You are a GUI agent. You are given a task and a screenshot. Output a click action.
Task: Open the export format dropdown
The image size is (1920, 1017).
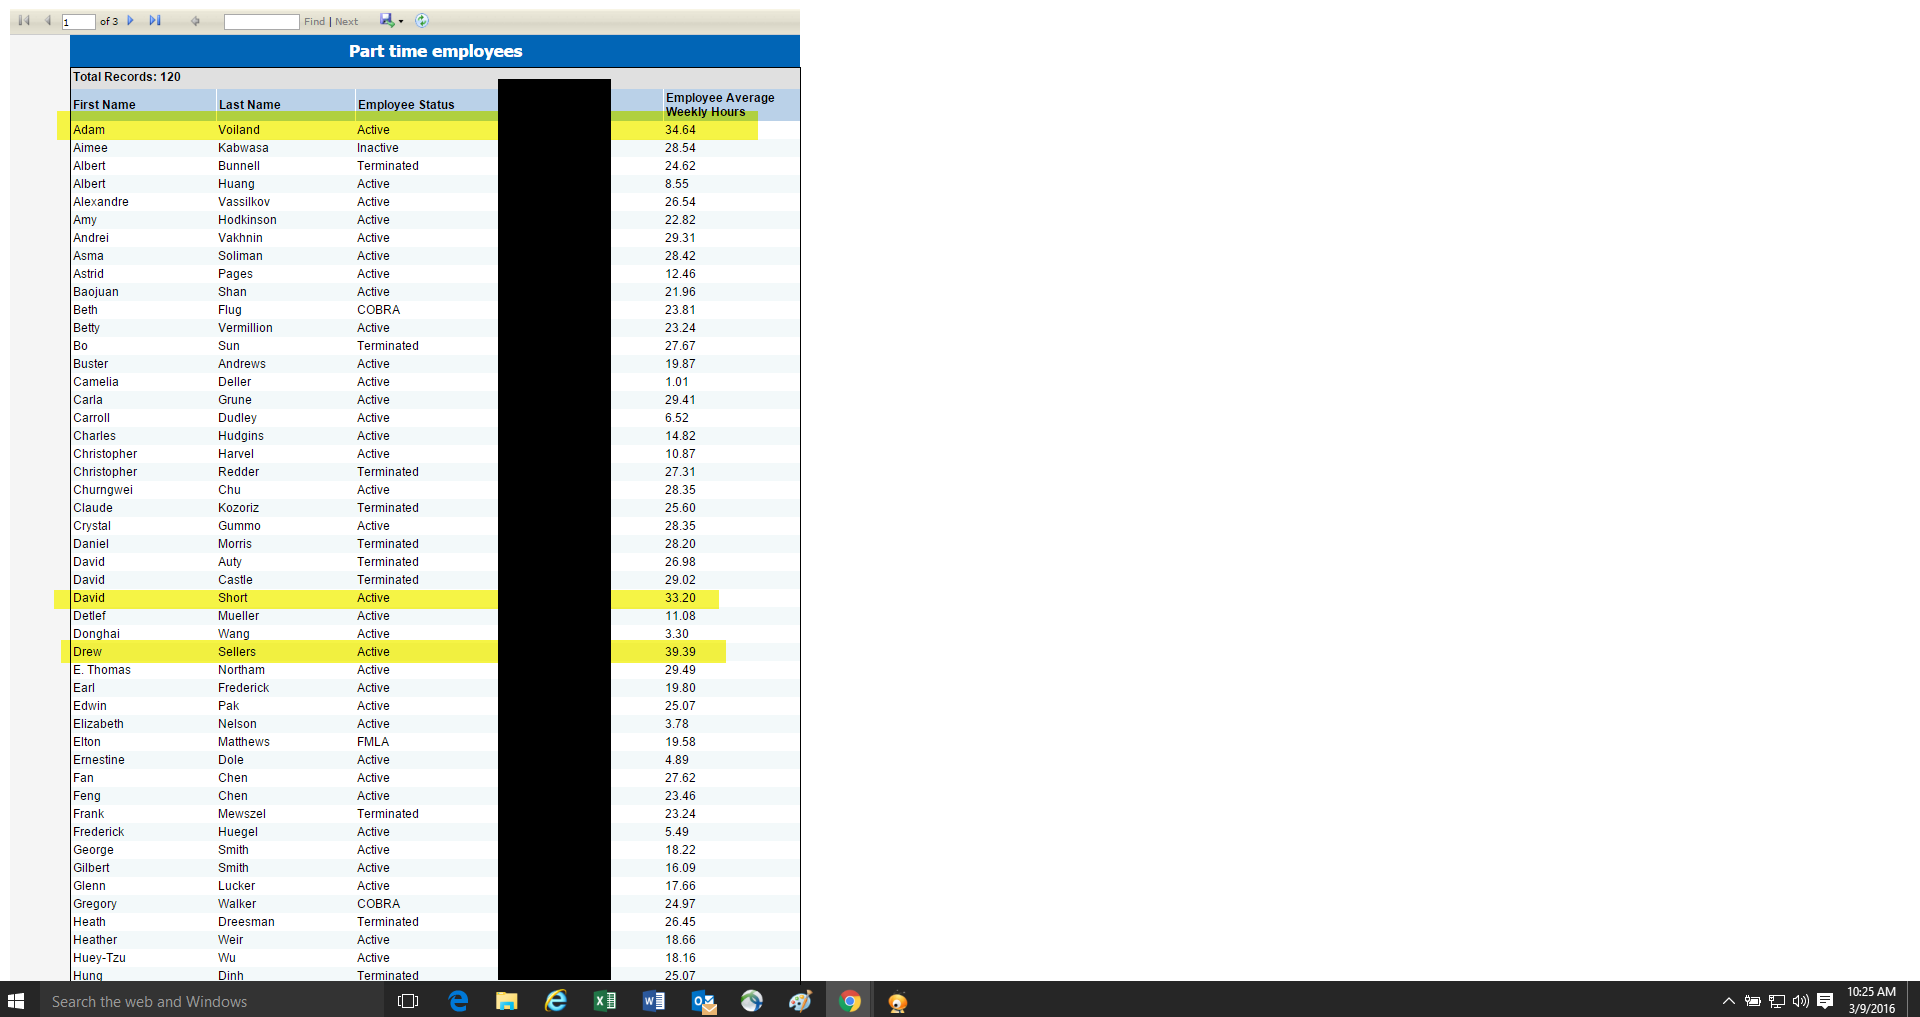(391, 20)
